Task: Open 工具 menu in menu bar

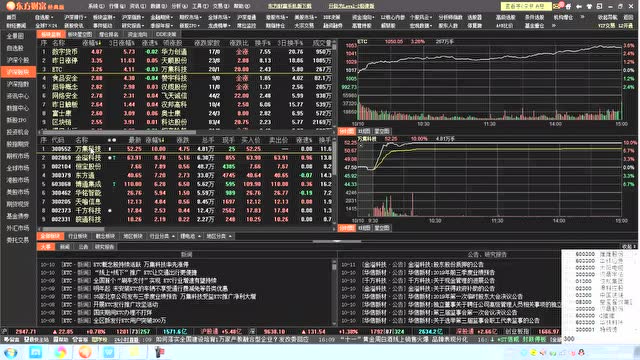Action: pos(200,6)
